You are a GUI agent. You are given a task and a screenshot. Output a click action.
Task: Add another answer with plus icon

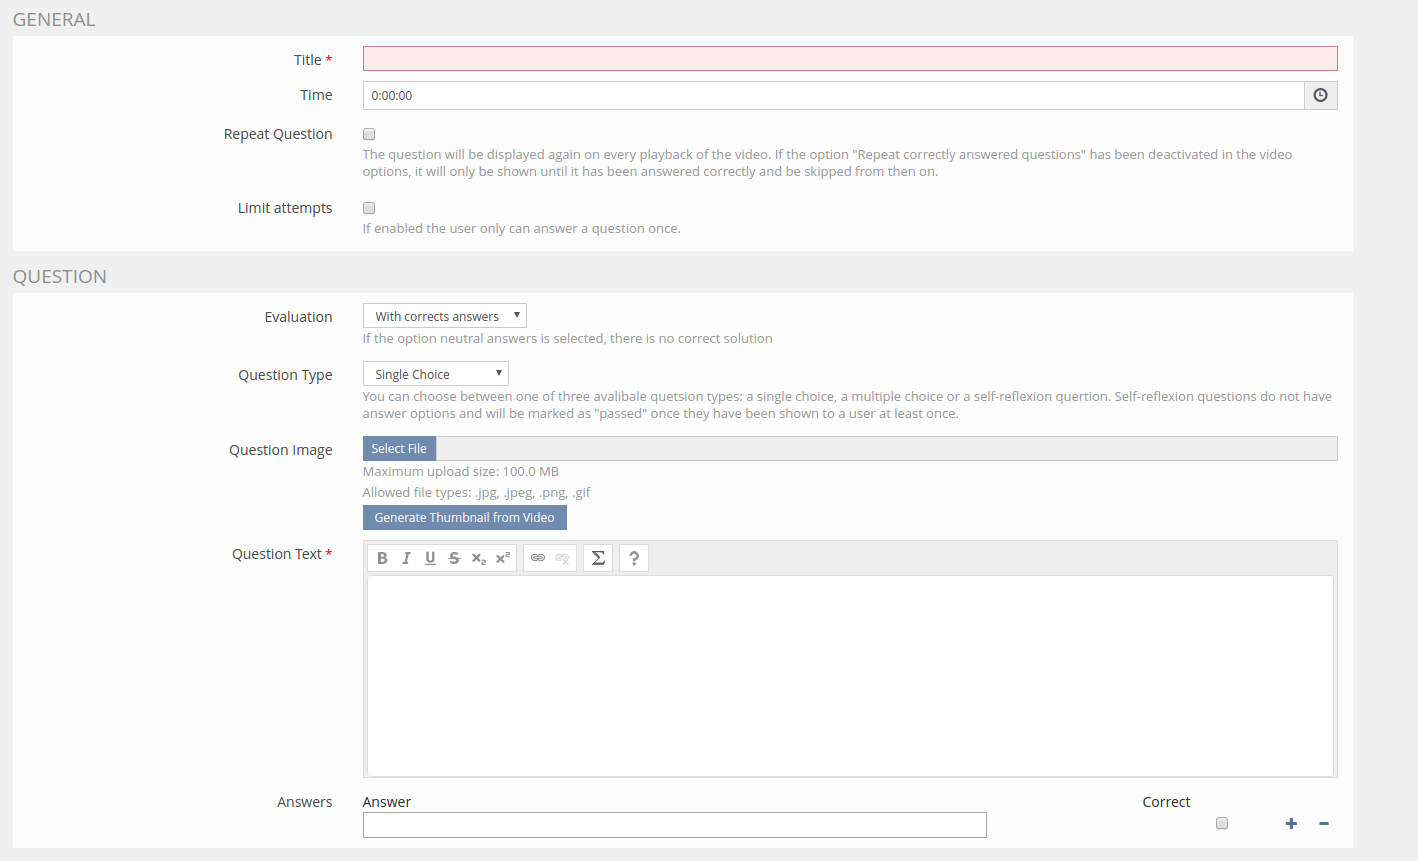click(x=1291, y=823)
